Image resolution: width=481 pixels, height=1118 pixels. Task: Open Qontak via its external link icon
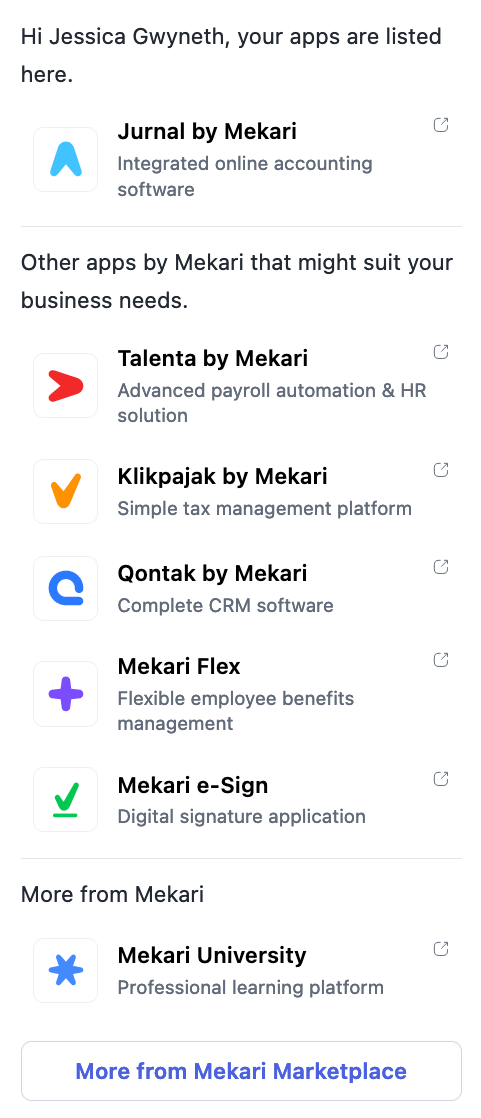(x=441, y=567)
